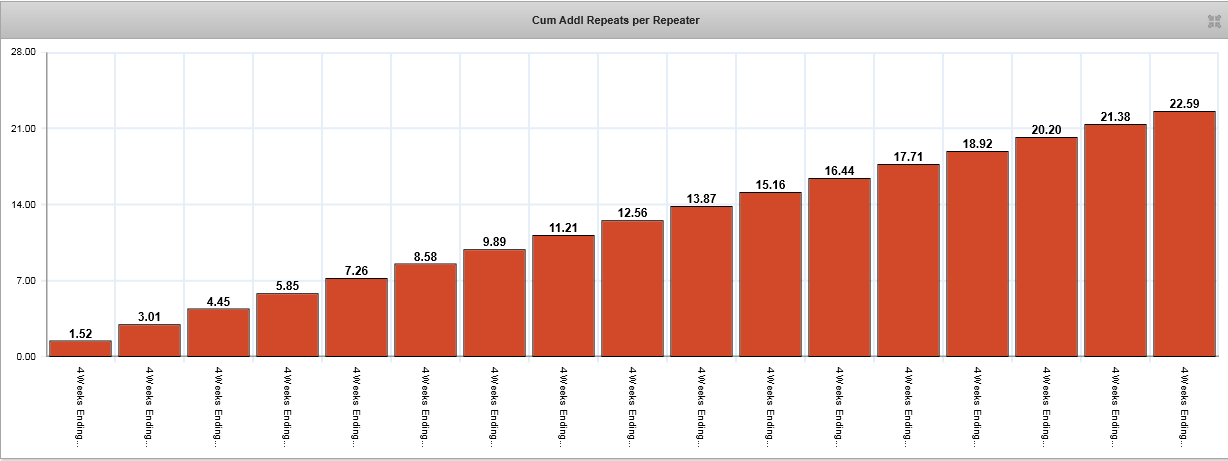Click the bar with value 12.56
This screenshot has height=461, width=1228.
tap(632, 288)
